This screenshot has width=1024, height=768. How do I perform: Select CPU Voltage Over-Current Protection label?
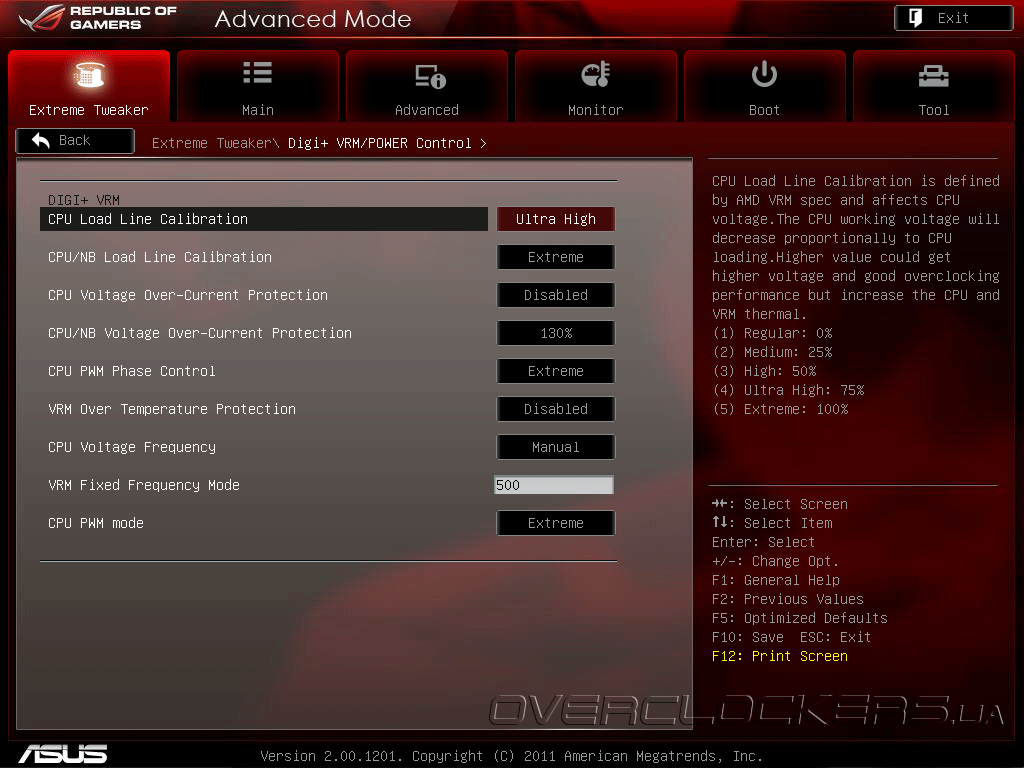pyautogui.click(x=188, y=295)
